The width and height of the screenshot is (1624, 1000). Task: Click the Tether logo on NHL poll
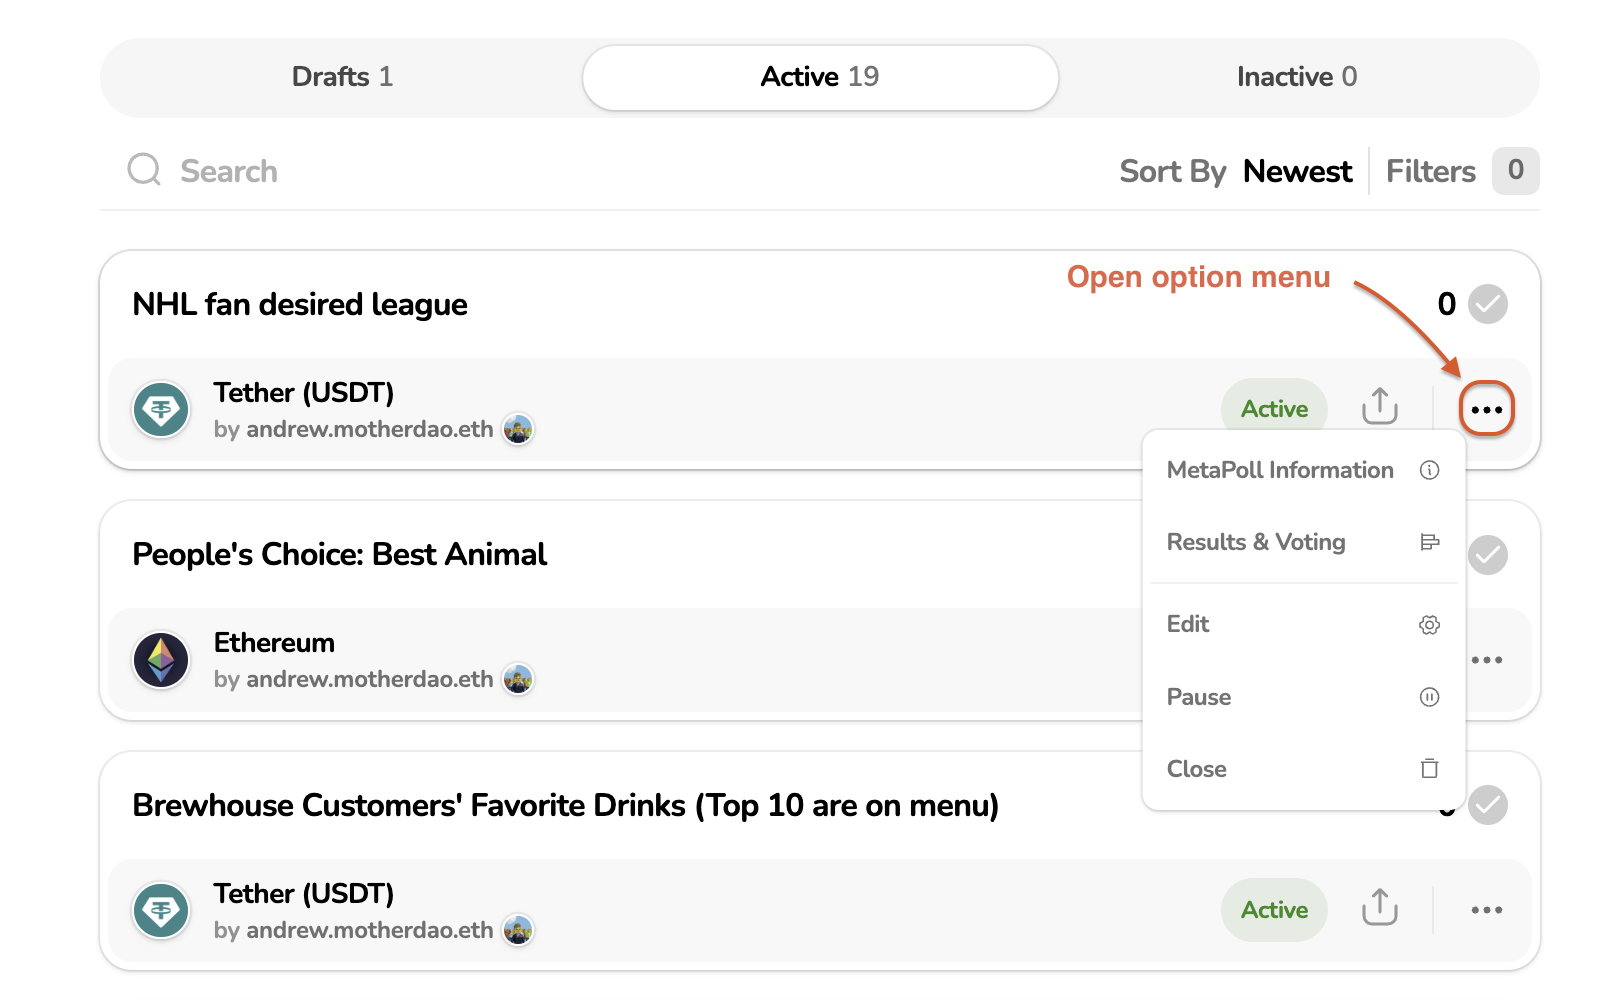(161, 409)
